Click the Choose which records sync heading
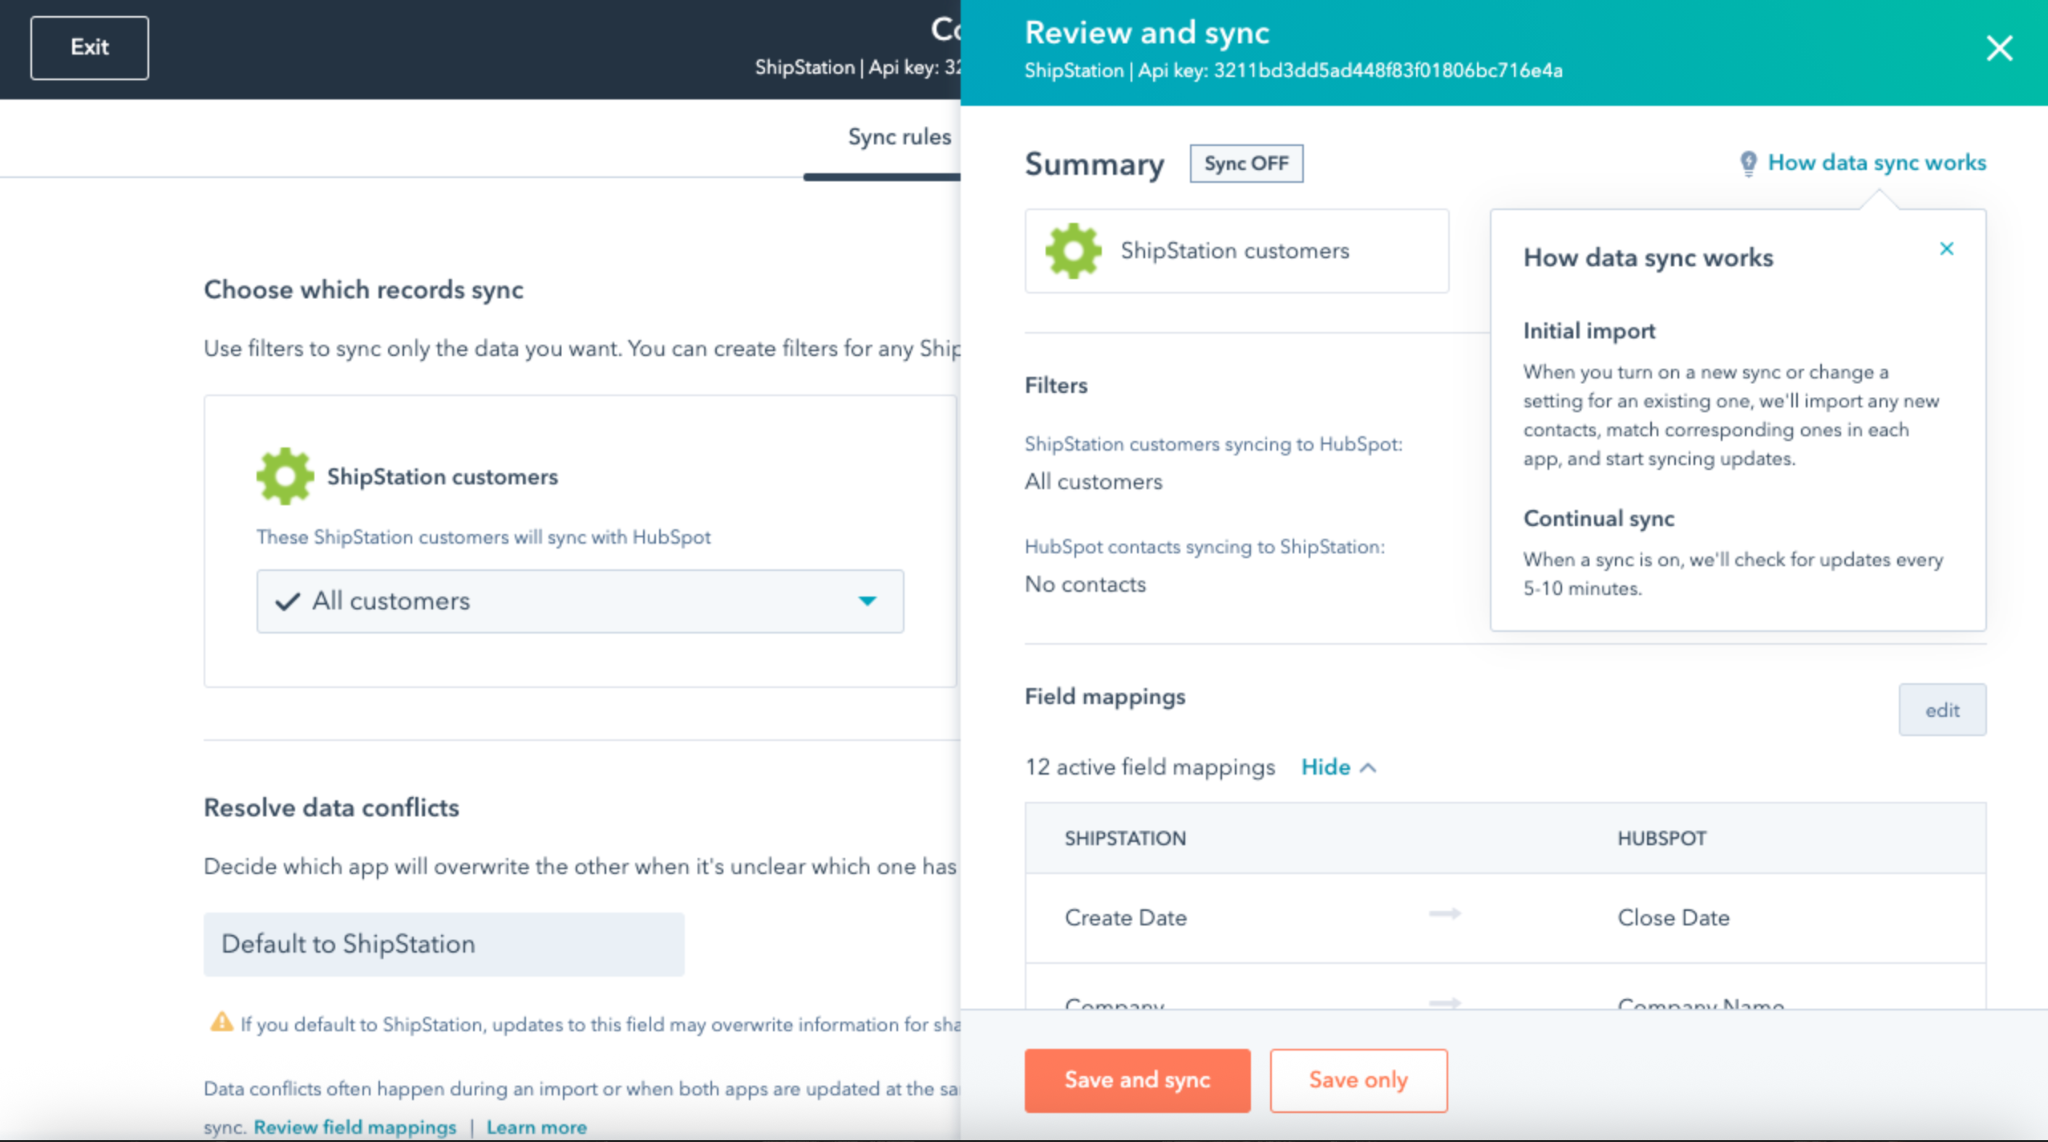Image resolution: width=2048 pixels, height=1142 pixels. click(364, 289)
